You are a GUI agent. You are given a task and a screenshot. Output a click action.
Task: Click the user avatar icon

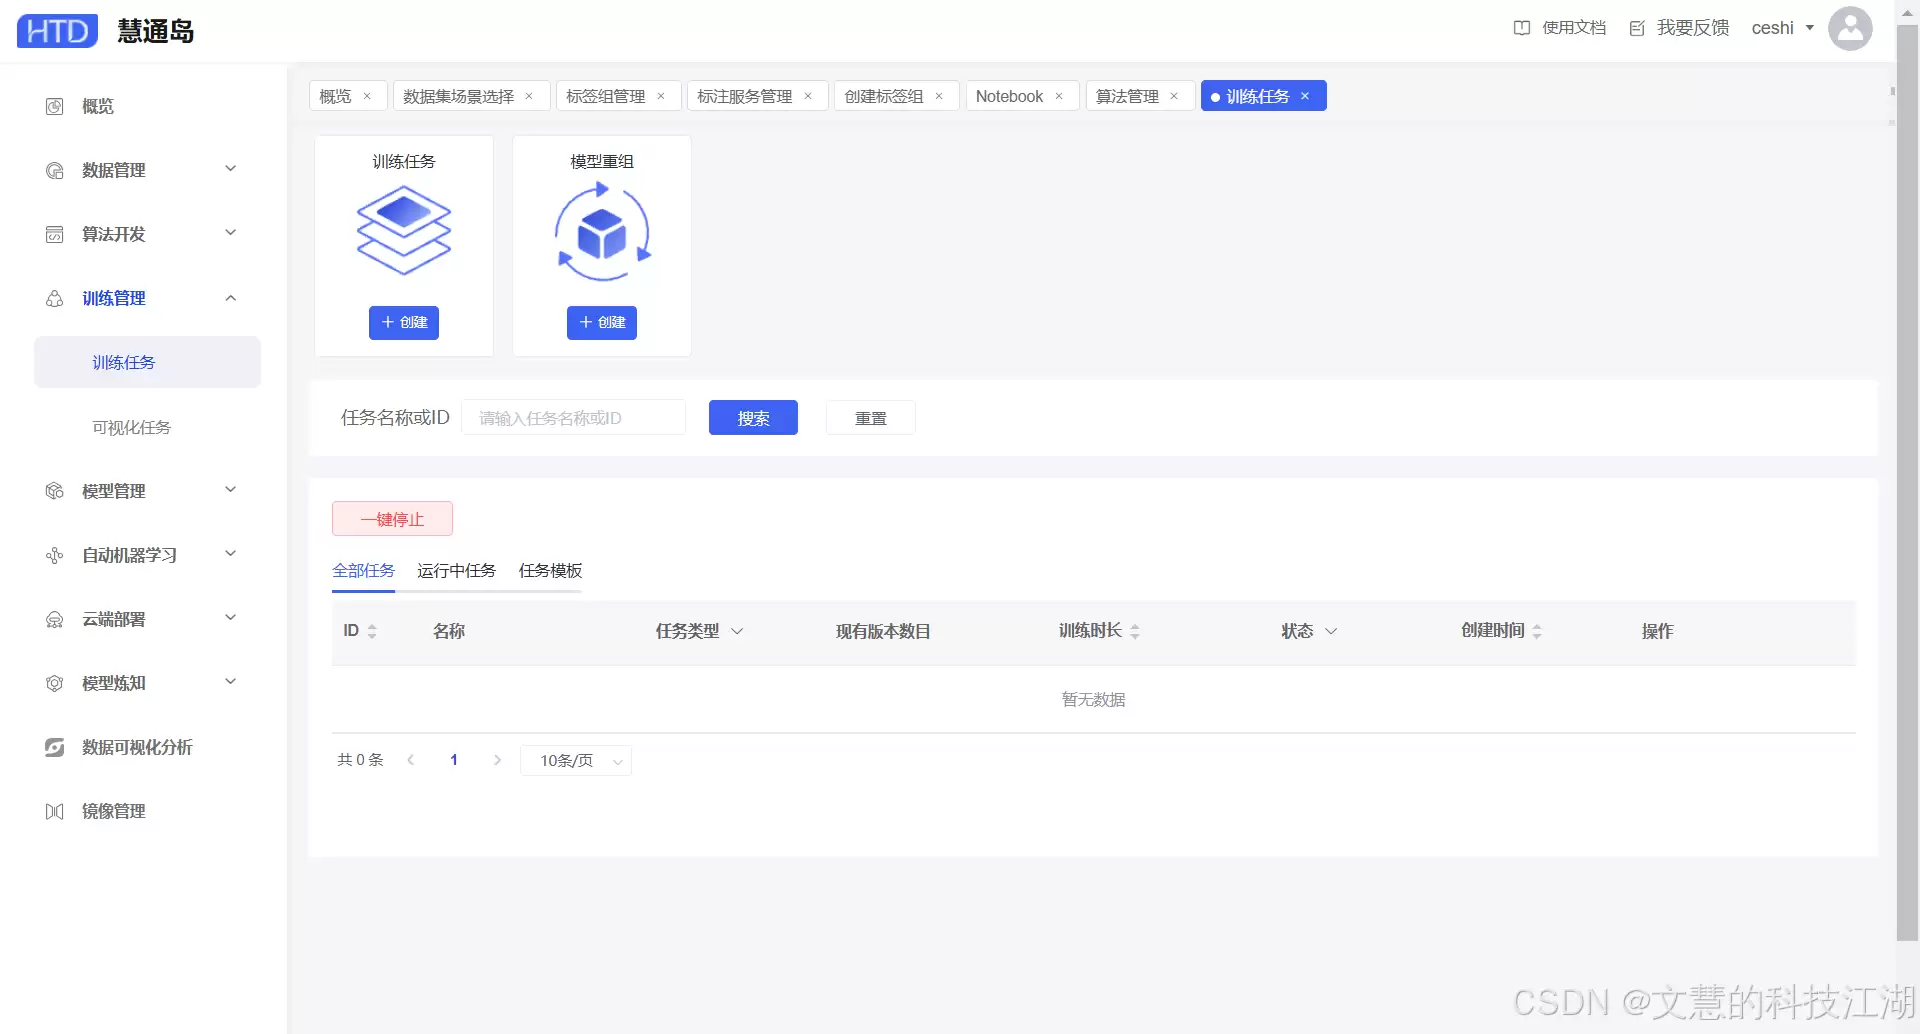point(1850,28)
